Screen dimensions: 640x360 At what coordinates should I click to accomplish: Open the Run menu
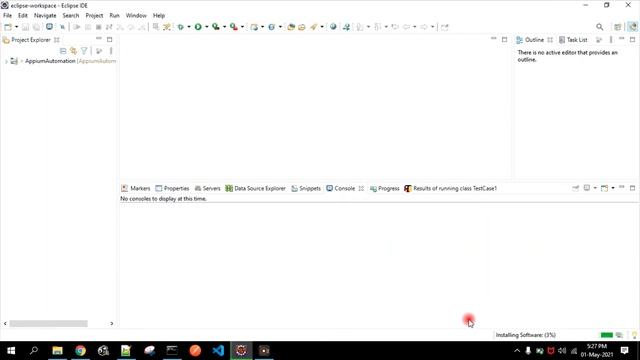point(114,16)
